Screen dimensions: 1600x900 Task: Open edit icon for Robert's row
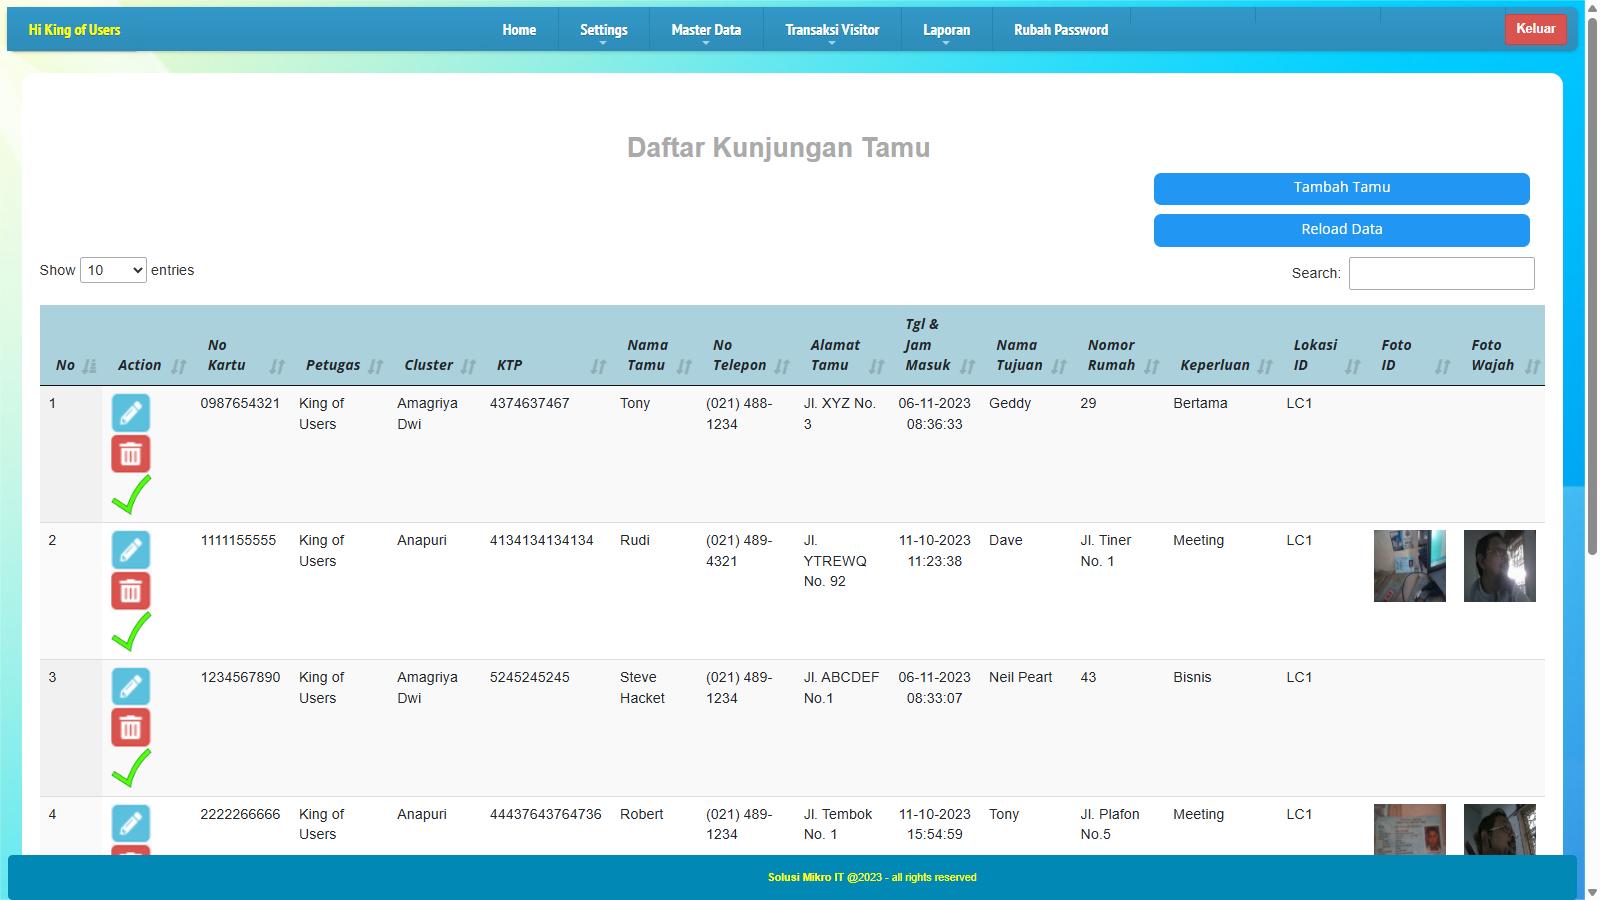(x=130, y=823)
